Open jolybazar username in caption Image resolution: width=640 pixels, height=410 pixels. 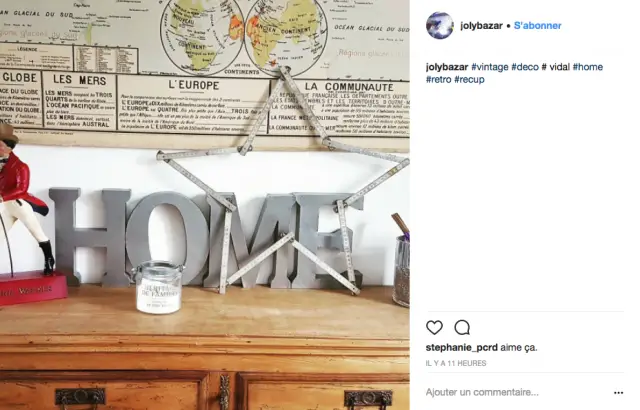click(x=447, y=67)
